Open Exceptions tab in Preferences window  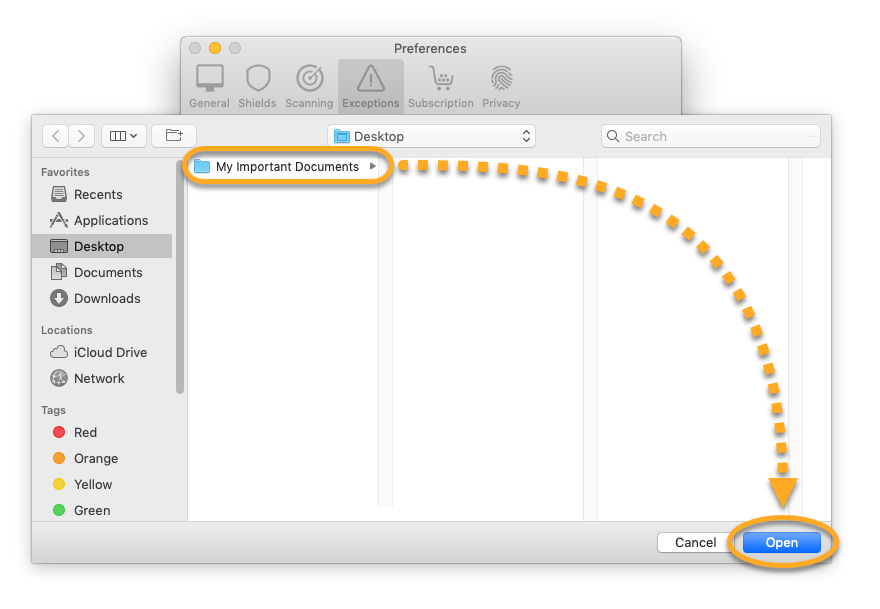[370, 86]
